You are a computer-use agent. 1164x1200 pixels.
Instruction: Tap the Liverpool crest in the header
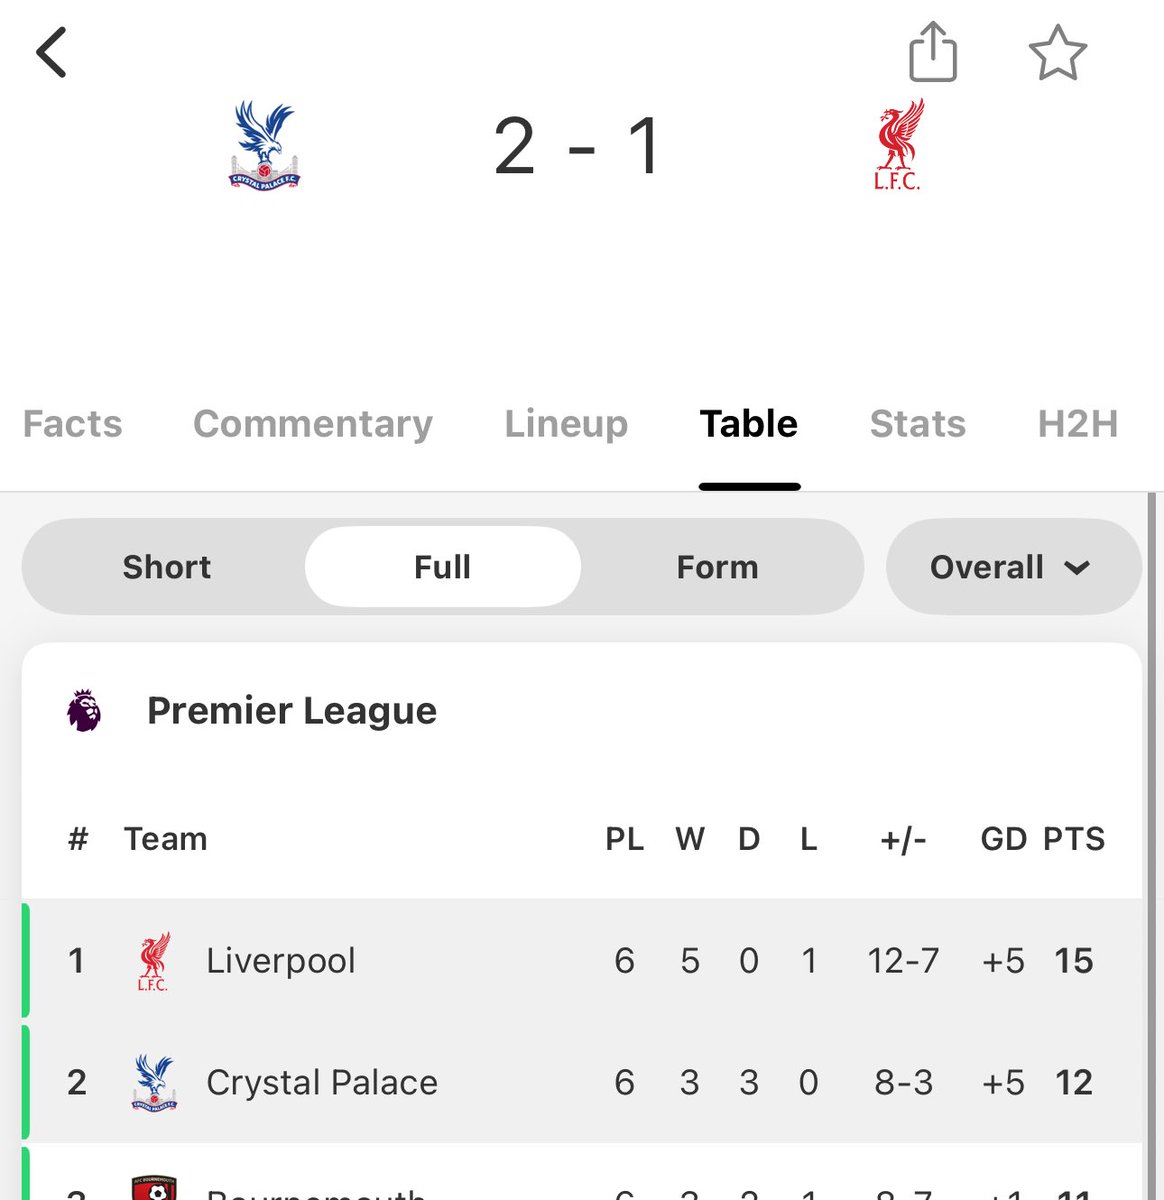[898, 146]
